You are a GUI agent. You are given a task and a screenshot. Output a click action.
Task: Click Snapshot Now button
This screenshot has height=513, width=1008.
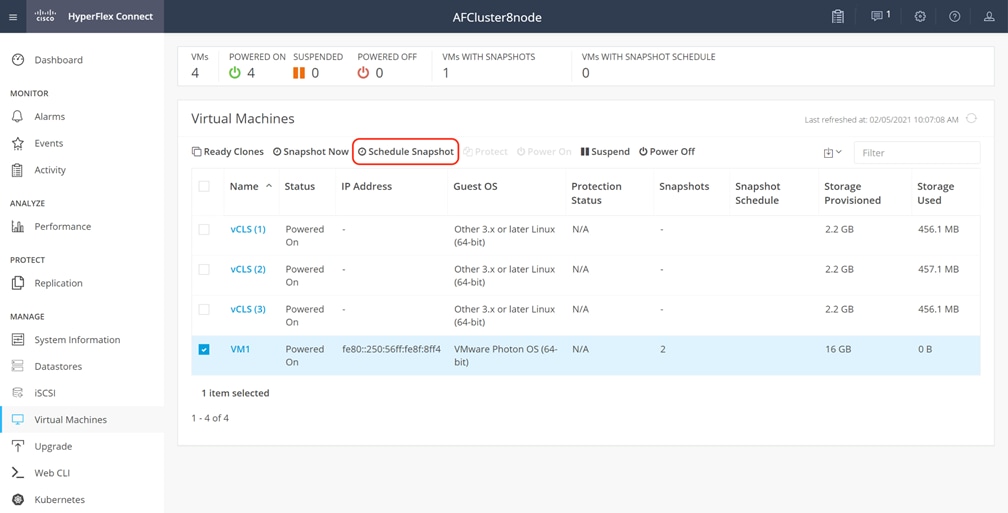point(310,152)
